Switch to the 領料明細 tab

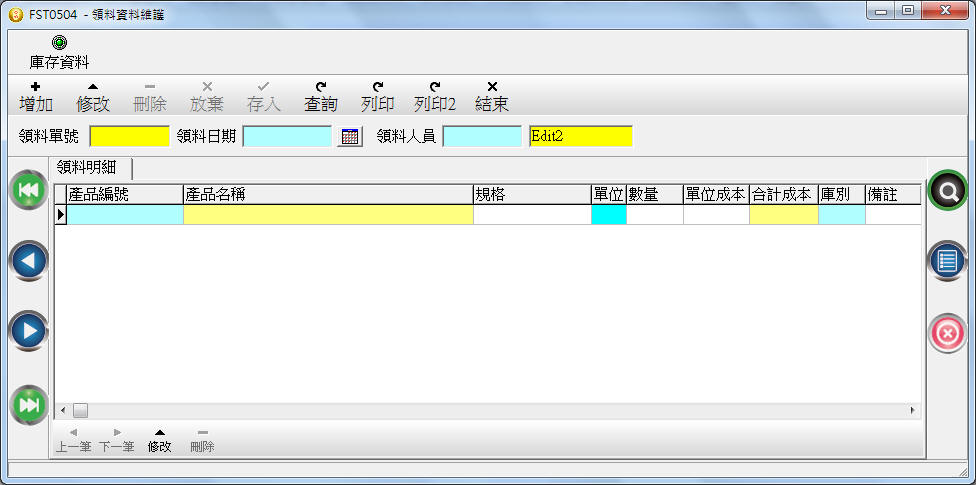pos(92,167)
